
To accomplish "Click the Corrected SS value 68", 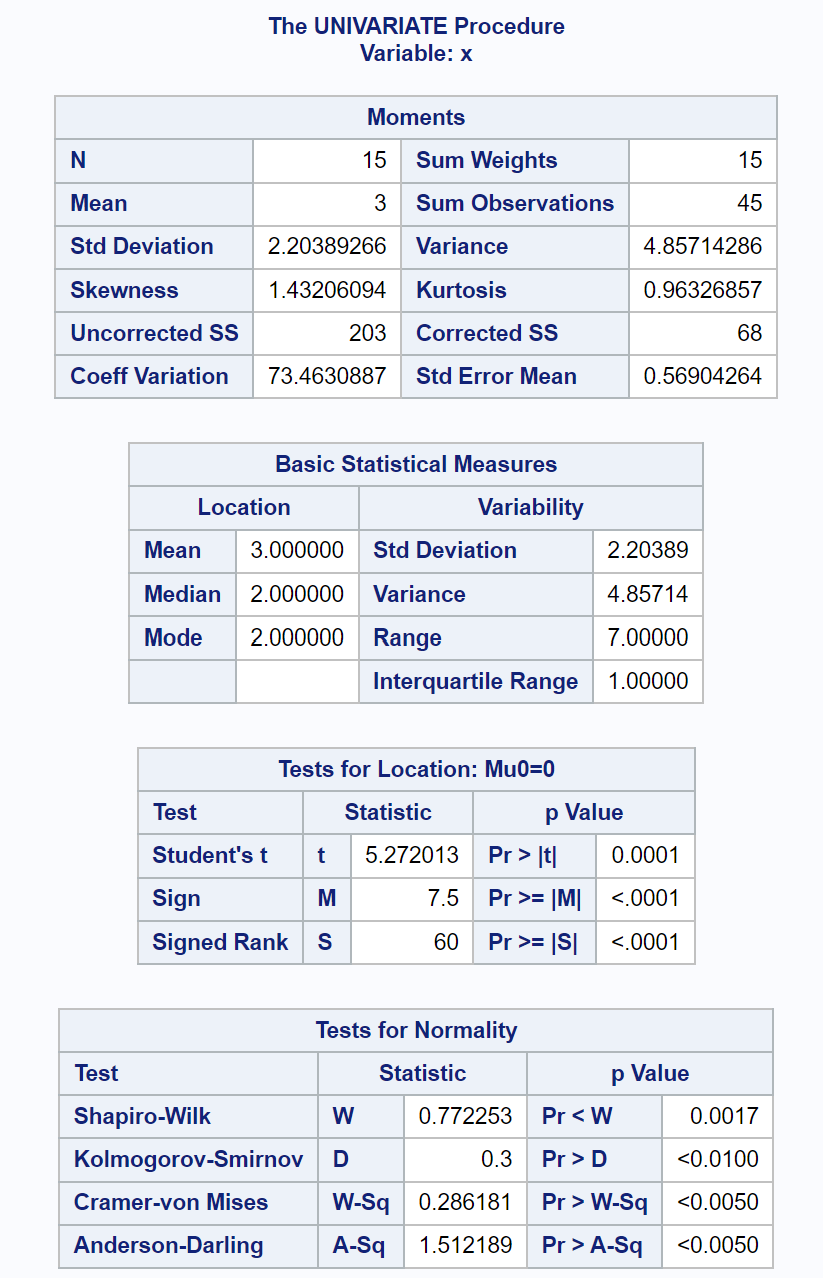I will (703, 333).
